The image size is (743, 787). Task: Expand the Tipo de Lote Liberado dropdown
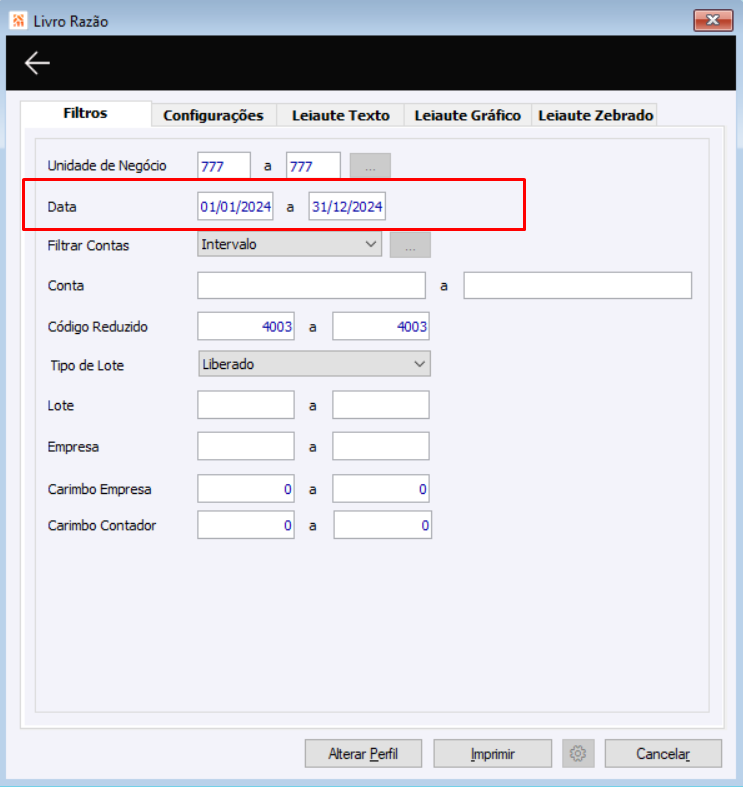tap(314, 364)
